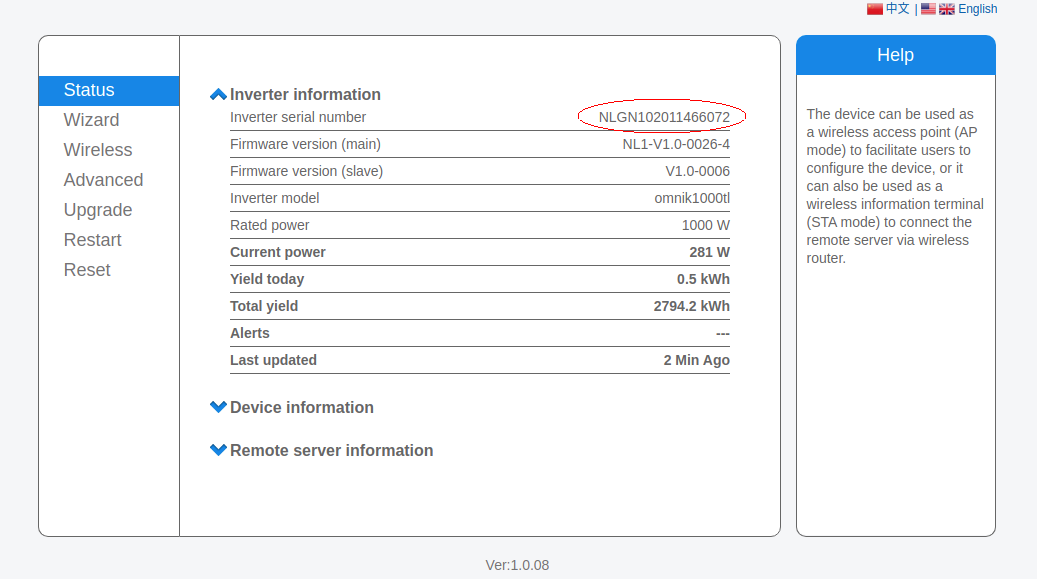The height and width of the screenshot is (579, 1037).
Task: Click the Chinese flag icon
Action: coord(874,9)
